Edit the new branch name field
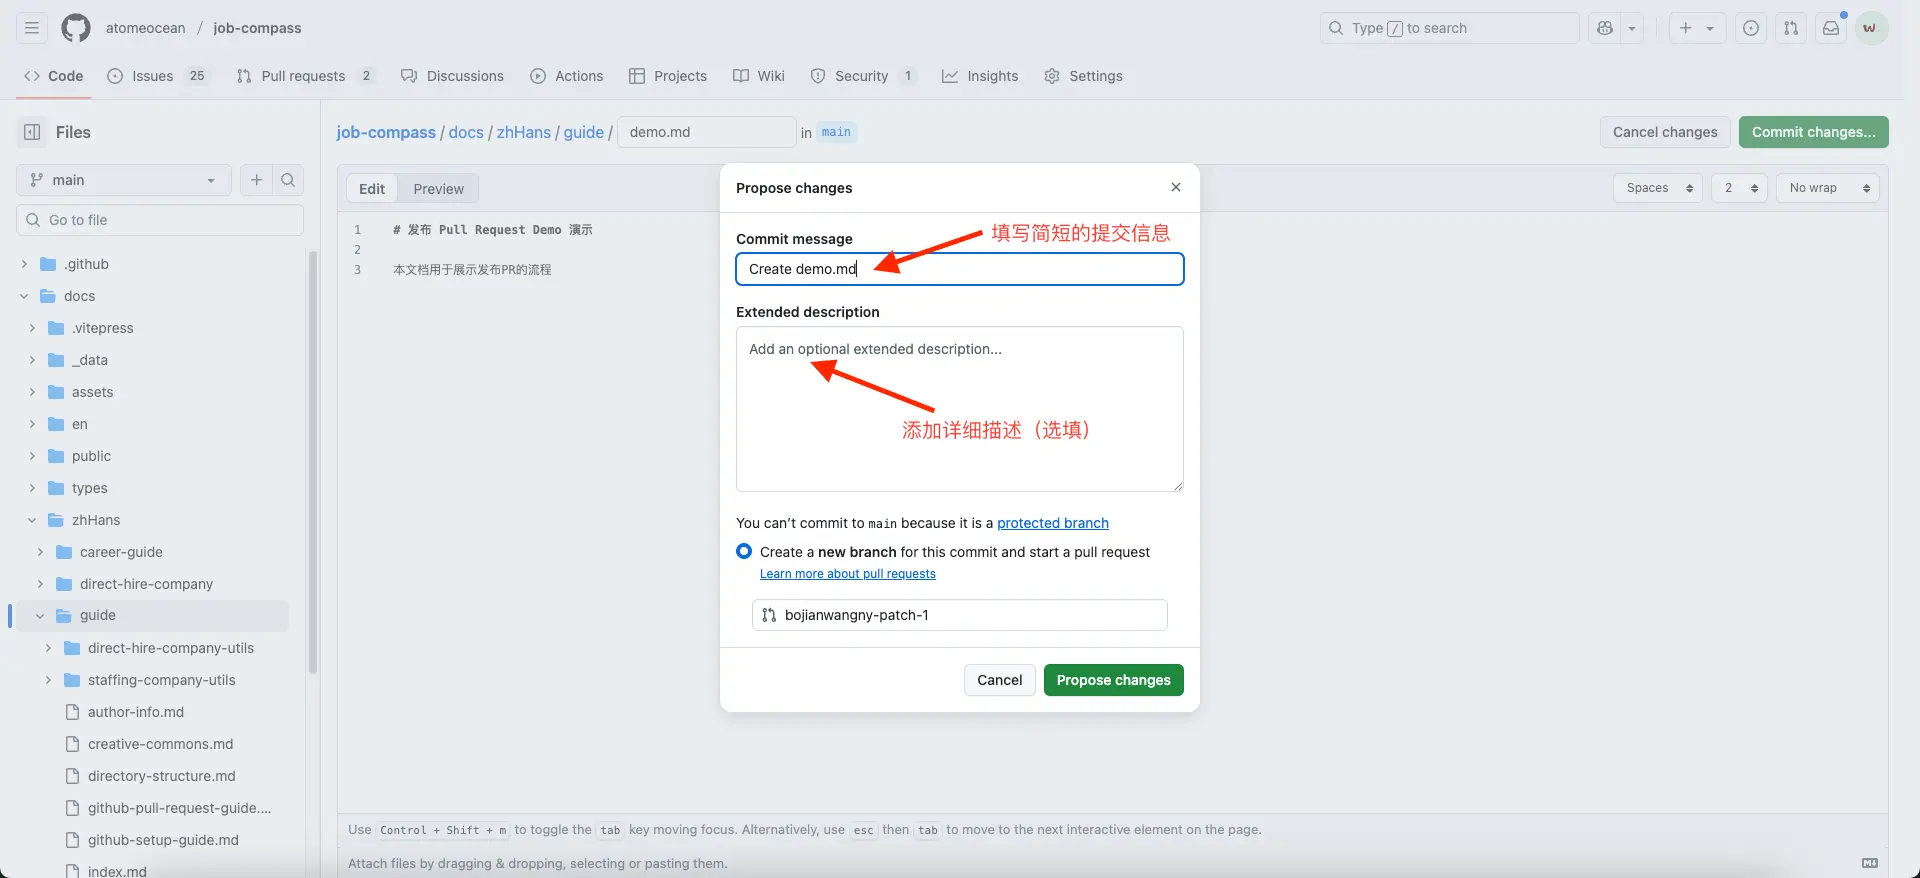 coord(960,615)
